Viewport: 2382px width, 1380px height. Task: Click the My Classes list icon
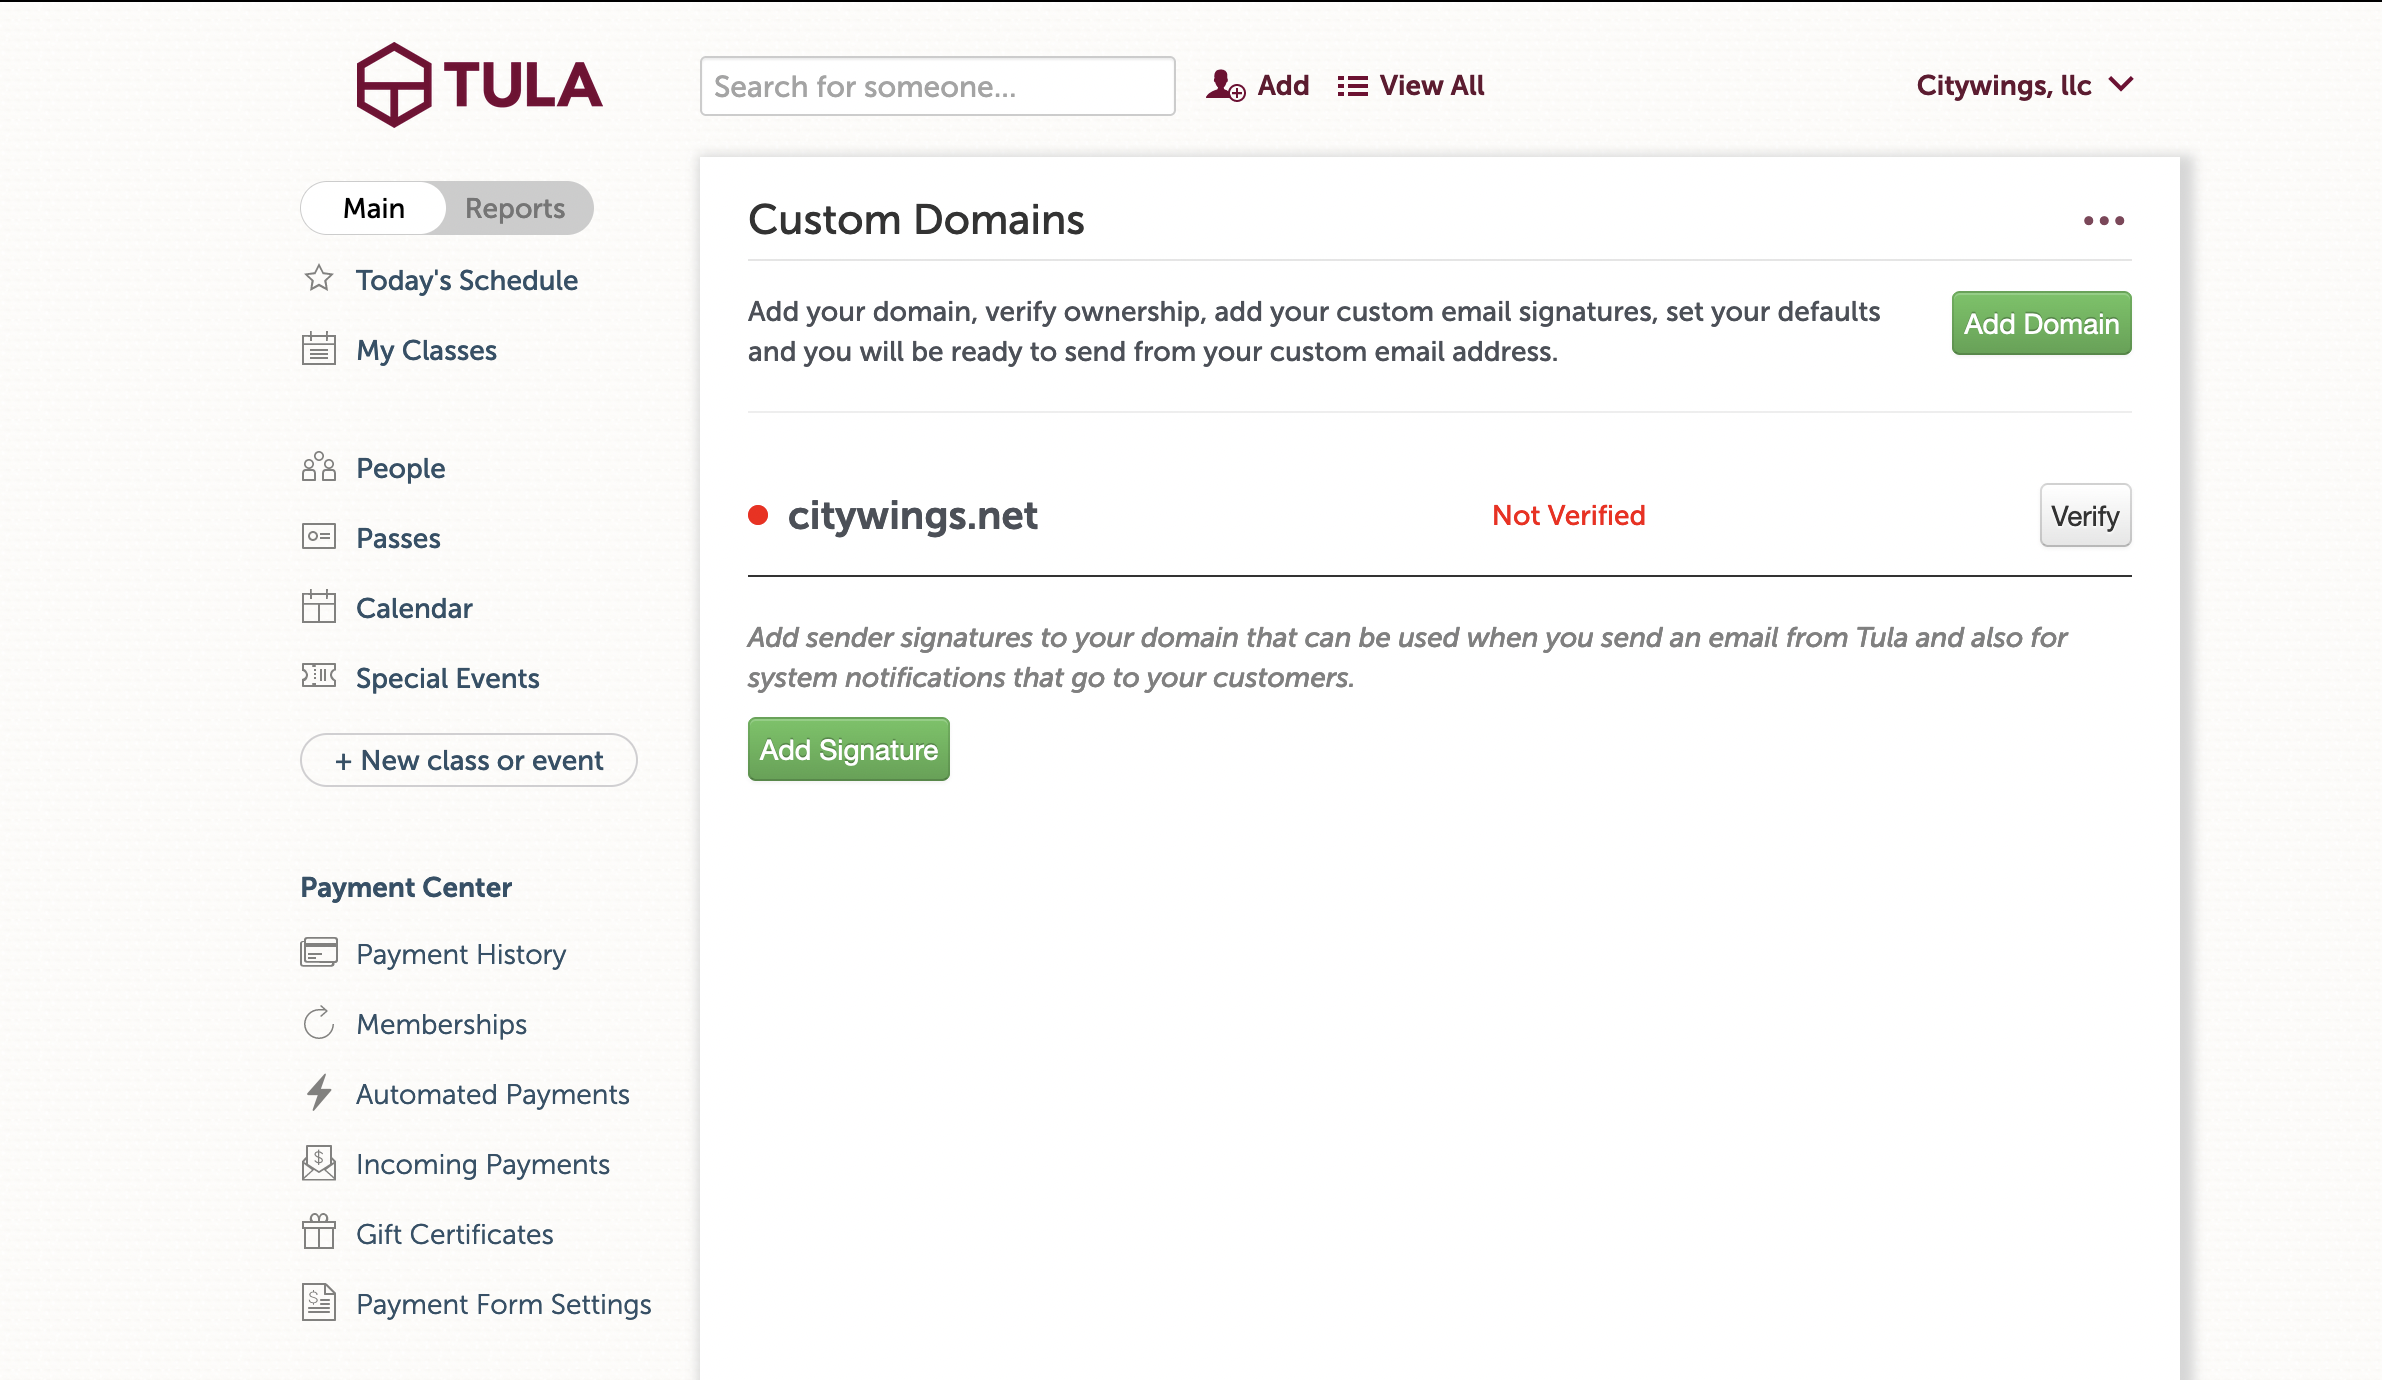[x=319, y=349]
